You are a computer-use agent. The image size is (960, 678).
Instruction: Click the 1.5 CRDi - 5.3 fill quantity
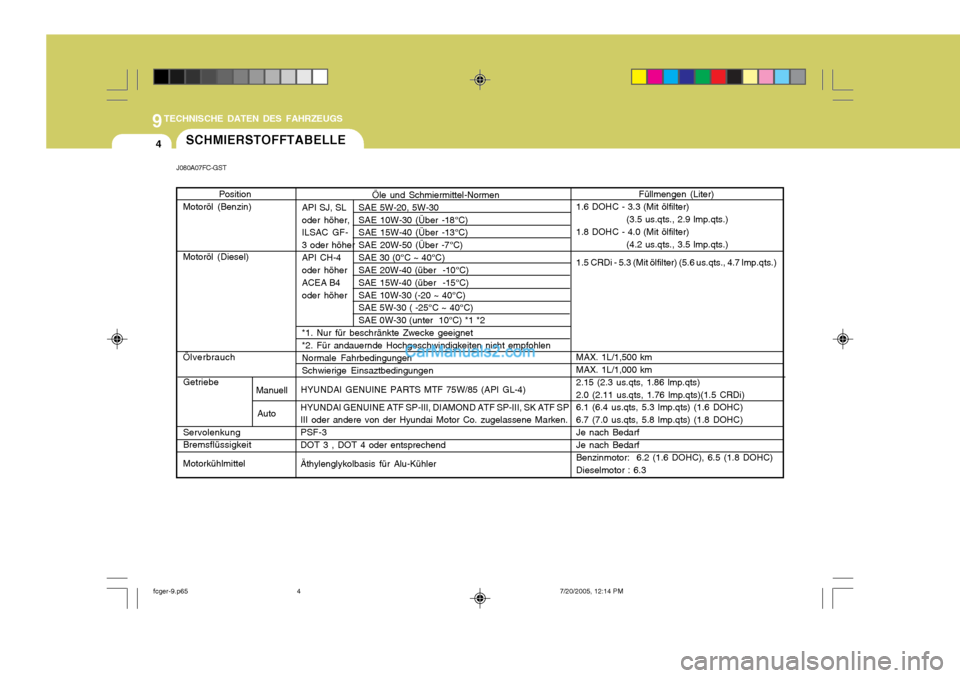click(x=676, y=263)
